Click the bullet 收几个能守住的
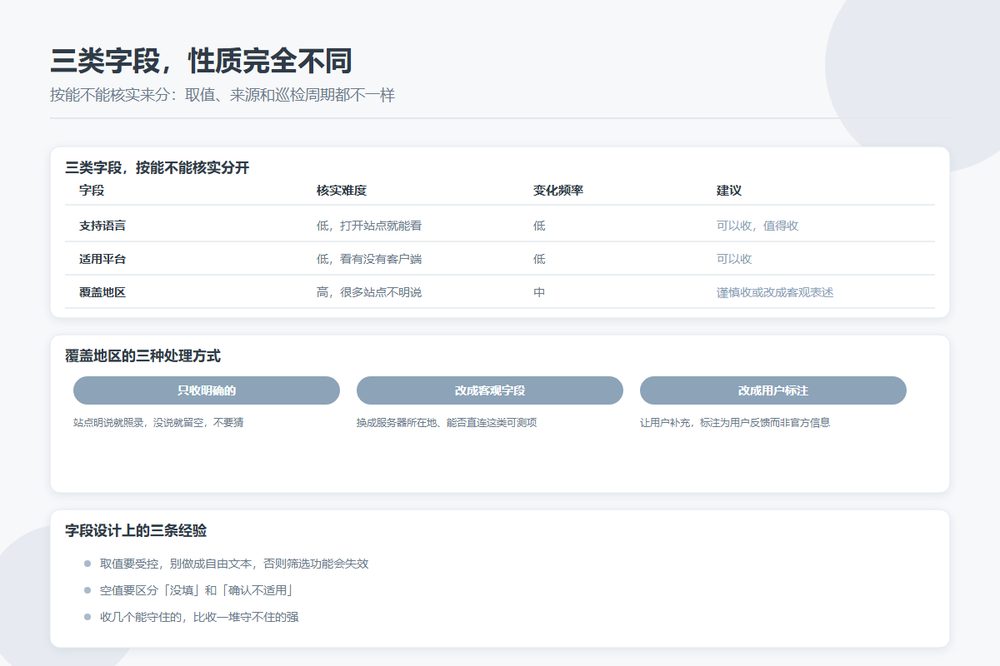Screen dimensions: 1000x666 [x=199, y=617]
